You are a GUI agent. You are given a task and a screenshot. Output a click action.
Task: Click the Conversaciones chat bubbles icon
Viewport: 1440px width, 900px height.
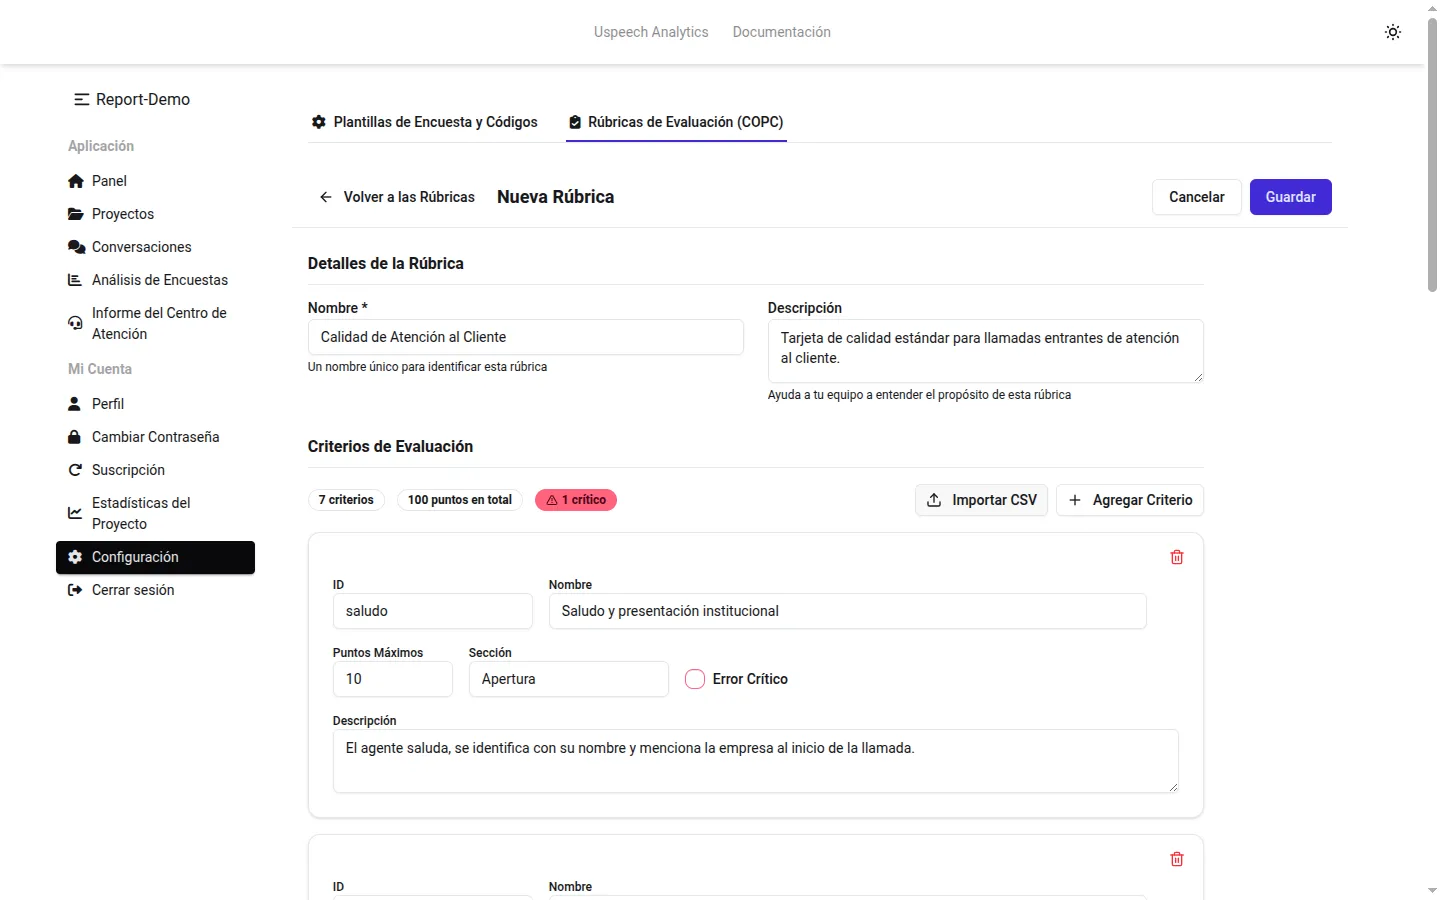(x=76, y=247)
